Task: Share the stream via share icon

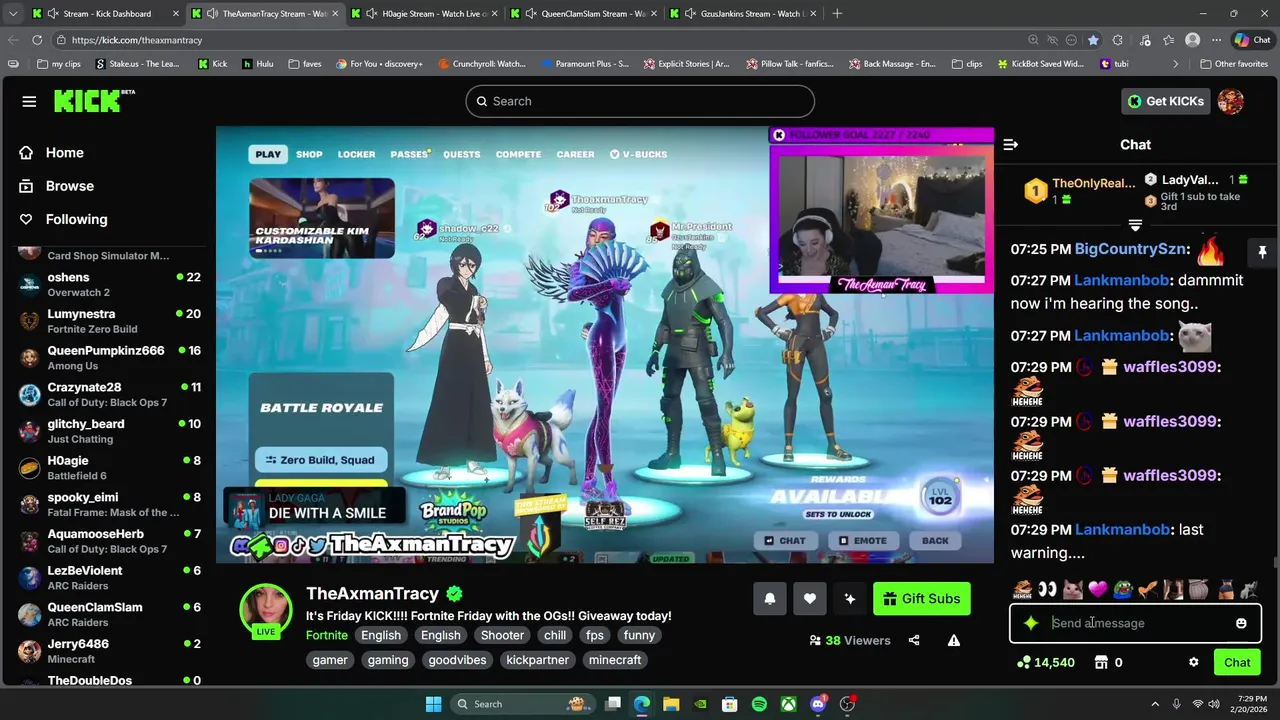Action: [914, 640]
